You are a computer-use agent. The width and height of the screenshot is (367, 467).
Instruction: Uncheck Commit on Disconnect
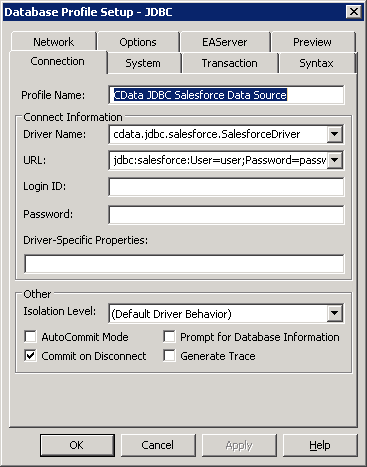pos(30,356)
